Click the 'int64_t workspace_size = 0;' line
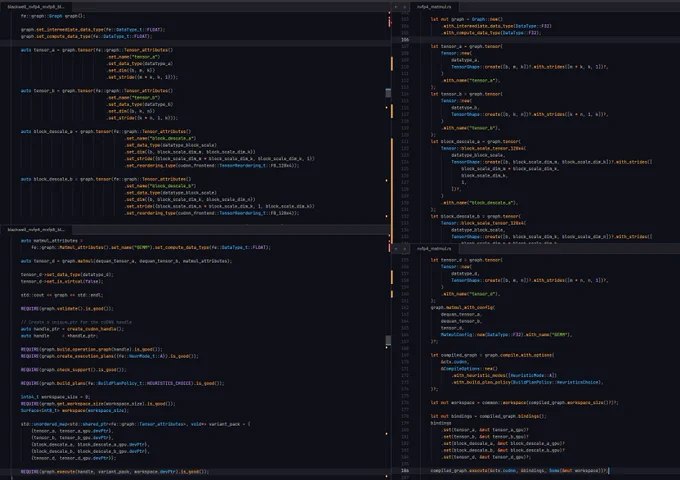 click(55, 397)
